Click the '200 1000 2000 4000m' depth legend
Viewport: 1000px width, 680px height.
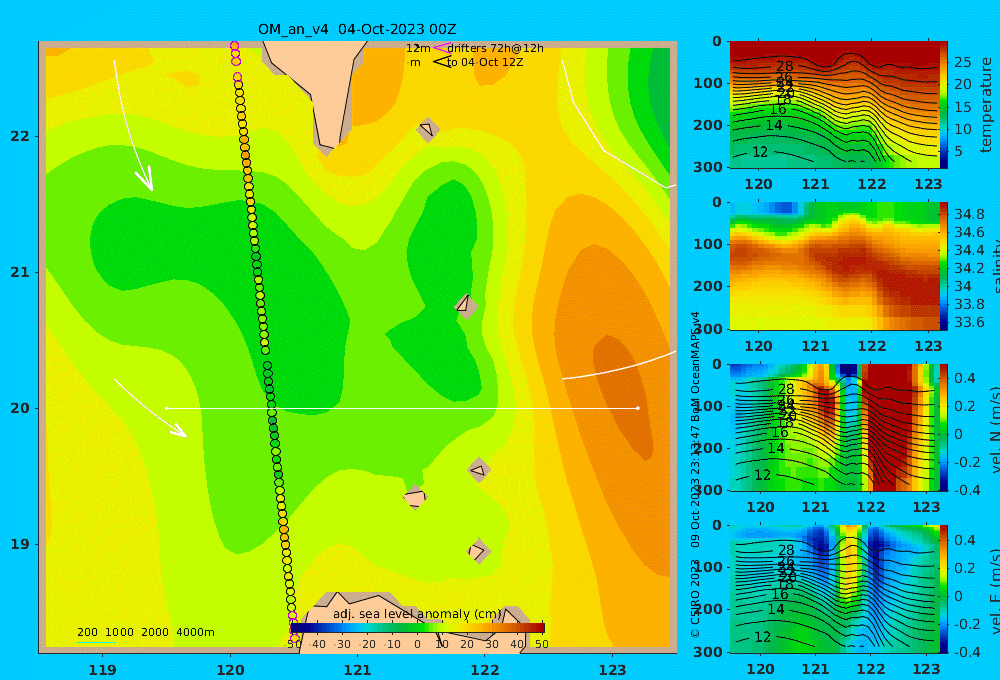[145, 632]
